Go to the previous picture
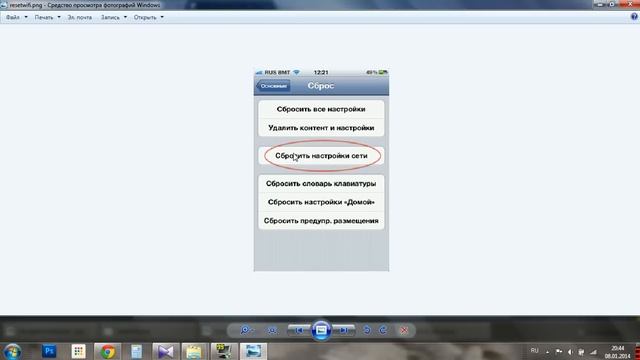Screen dimensions: 640x360 [x=299, y=330]
